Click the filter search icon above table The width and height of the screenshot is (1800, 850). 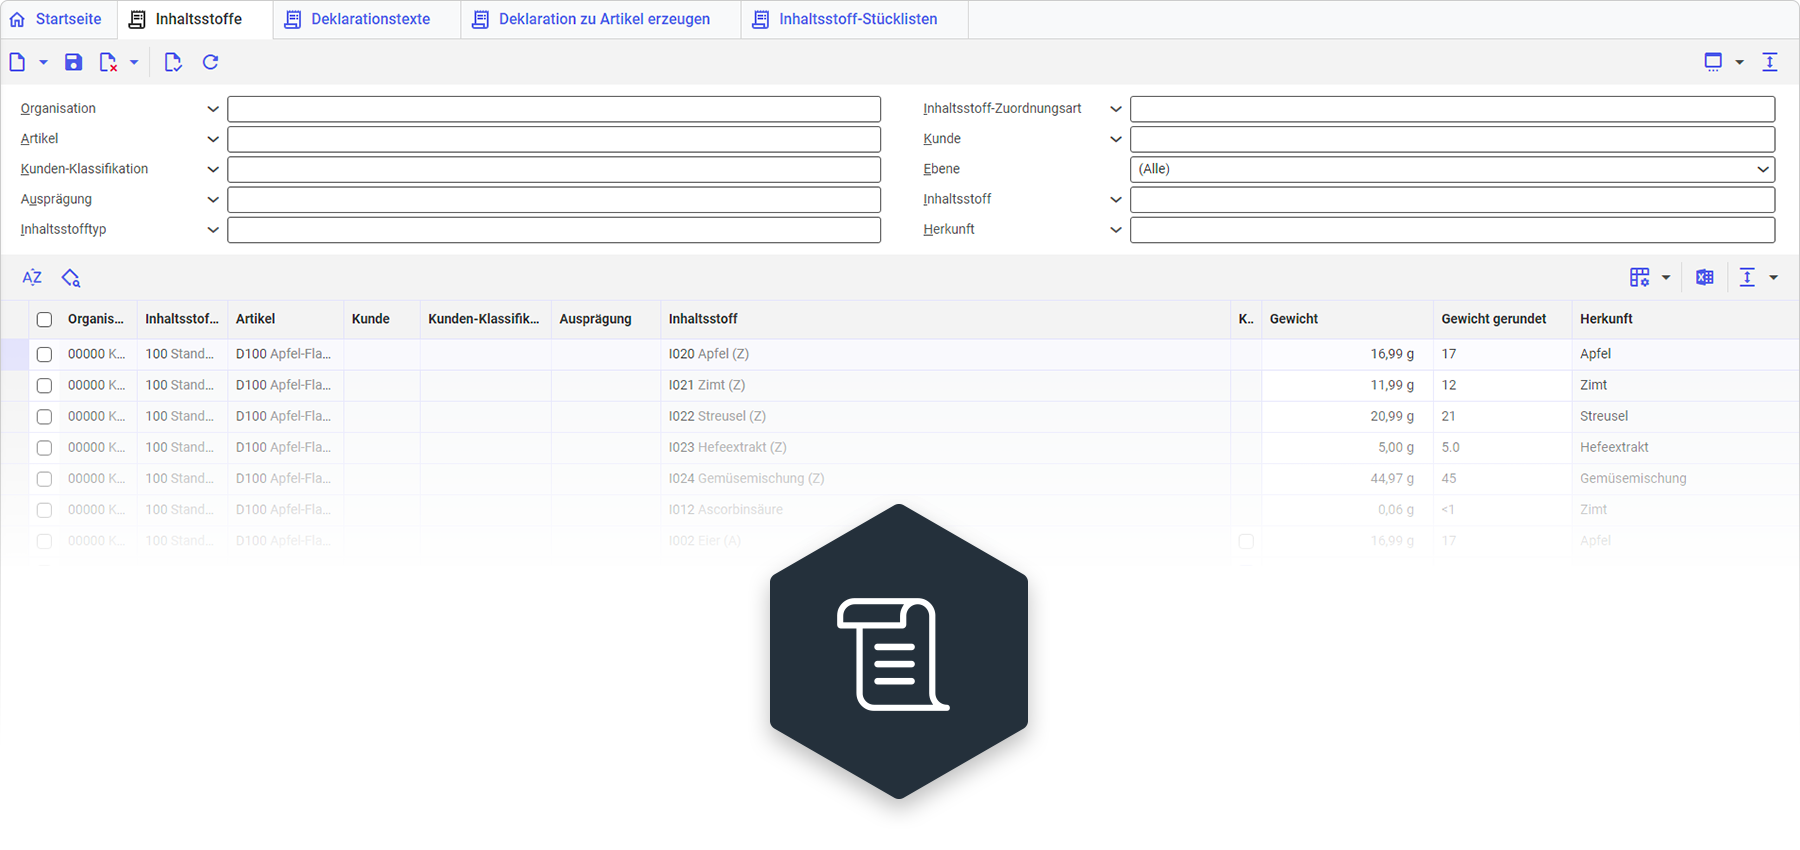pyautogui.click(x=70, y=277)
